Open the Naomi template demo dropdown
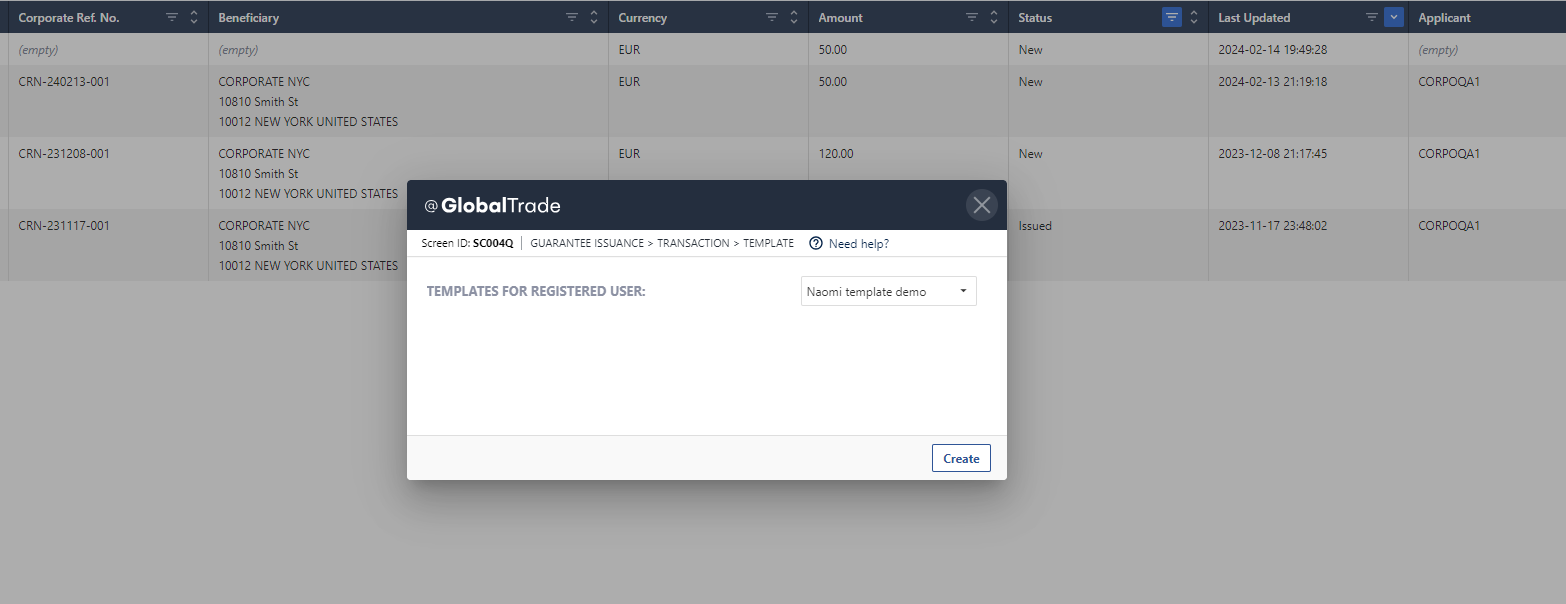 (889, 292)
